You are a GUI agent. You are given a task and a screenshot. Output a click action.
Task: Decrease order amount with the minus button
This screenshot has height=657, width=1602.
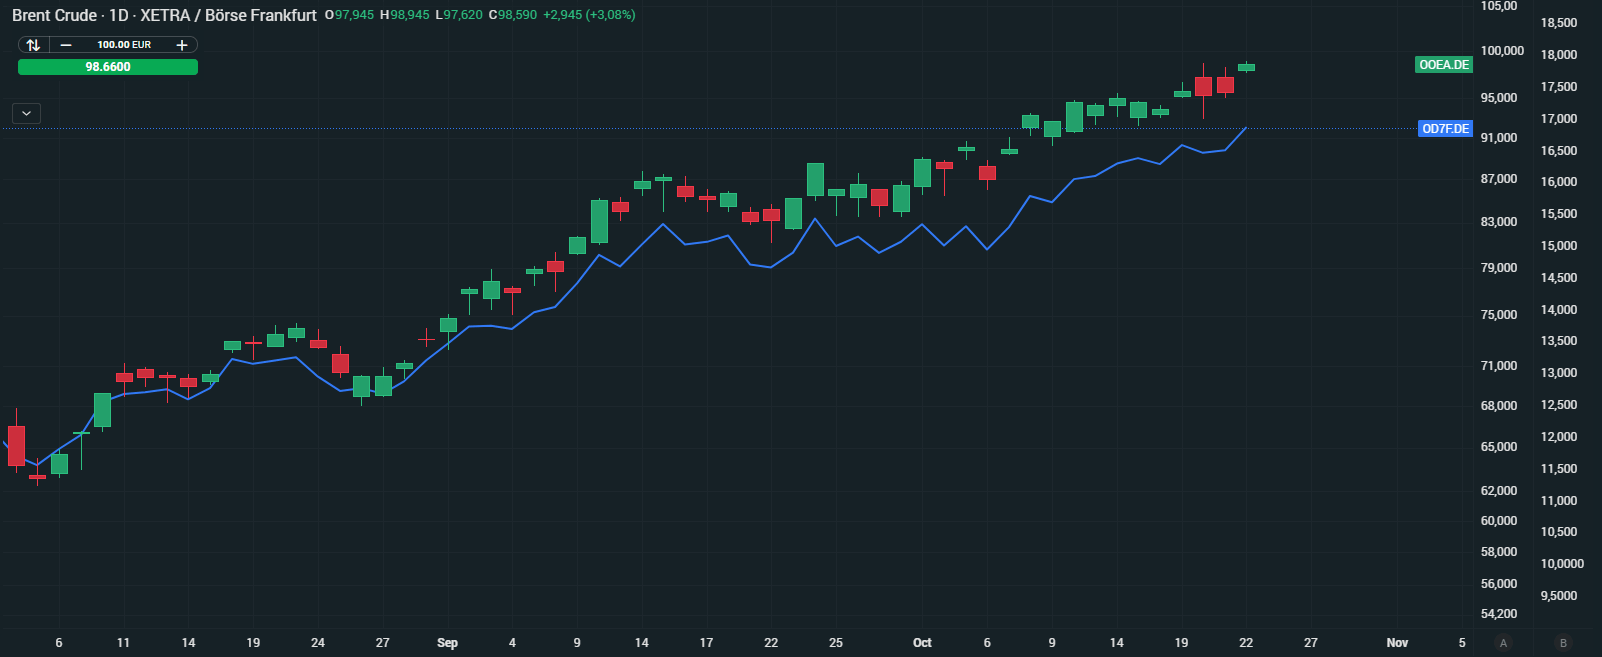coord(66,45)
